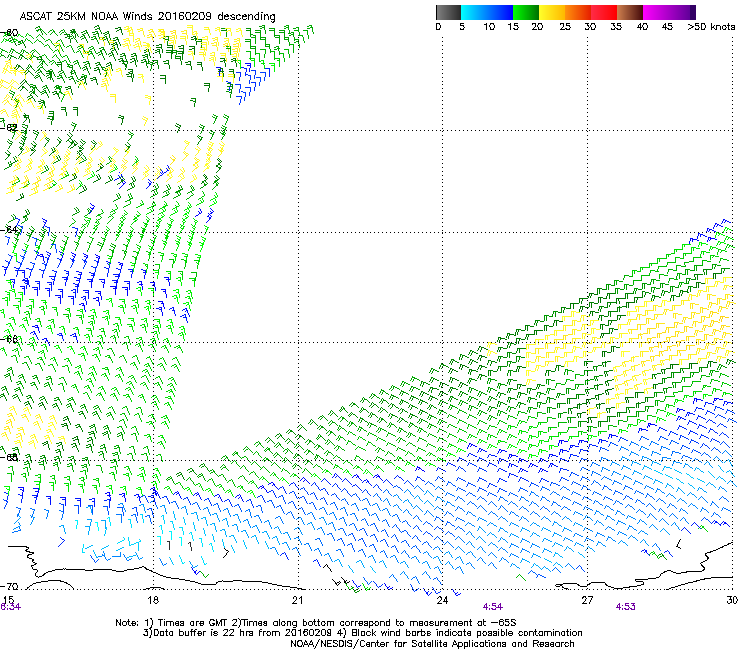Click the longitude axis label '27'
740x650 pixels.
pyautogui.click(x=587, y=600)
